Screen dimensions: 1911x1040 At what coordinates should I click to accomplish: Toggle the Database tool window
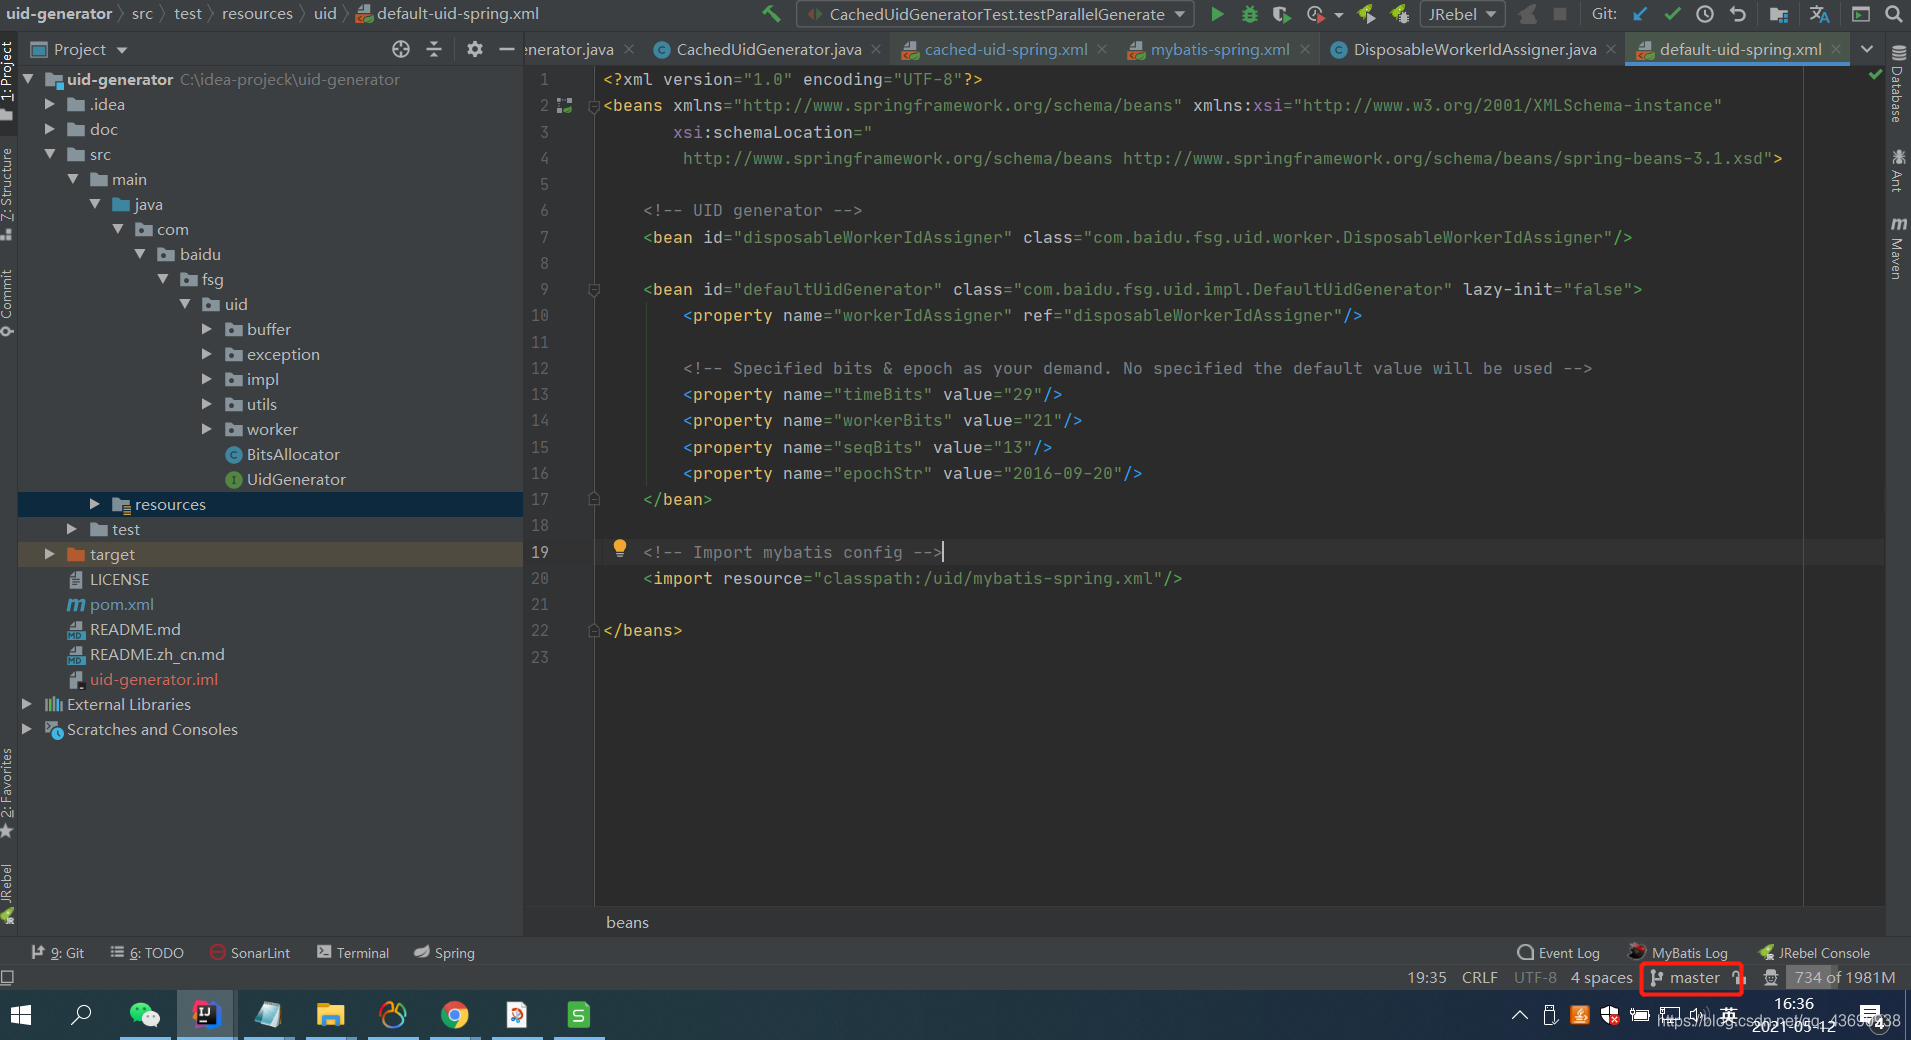pos(1897,84)
